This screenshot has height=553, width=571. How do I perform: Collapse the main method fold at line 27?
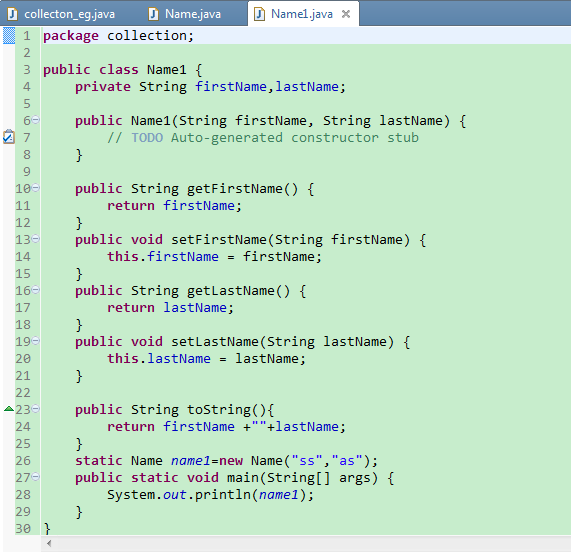(x=35, y=477)
